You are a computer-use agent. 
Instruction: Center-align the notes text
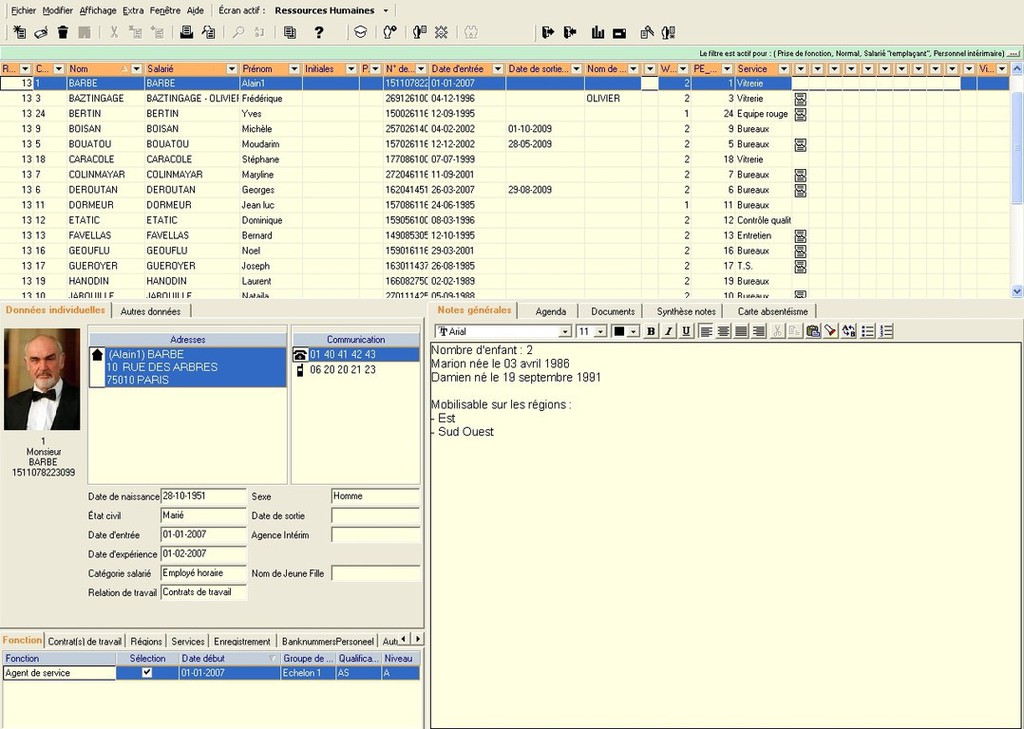724,331
